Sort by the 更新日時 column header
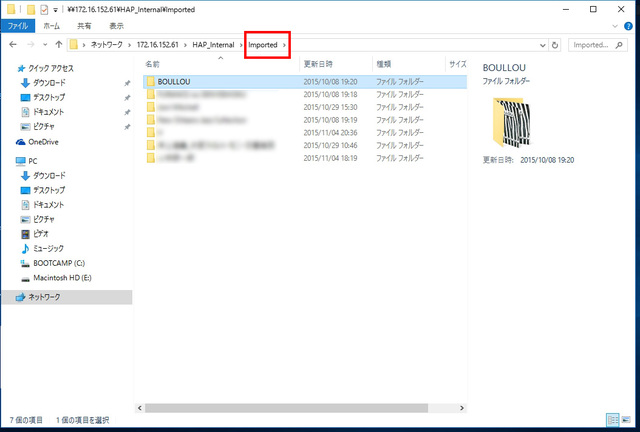The height and width of the screenshot is (432, 640). tap(336, 64)
